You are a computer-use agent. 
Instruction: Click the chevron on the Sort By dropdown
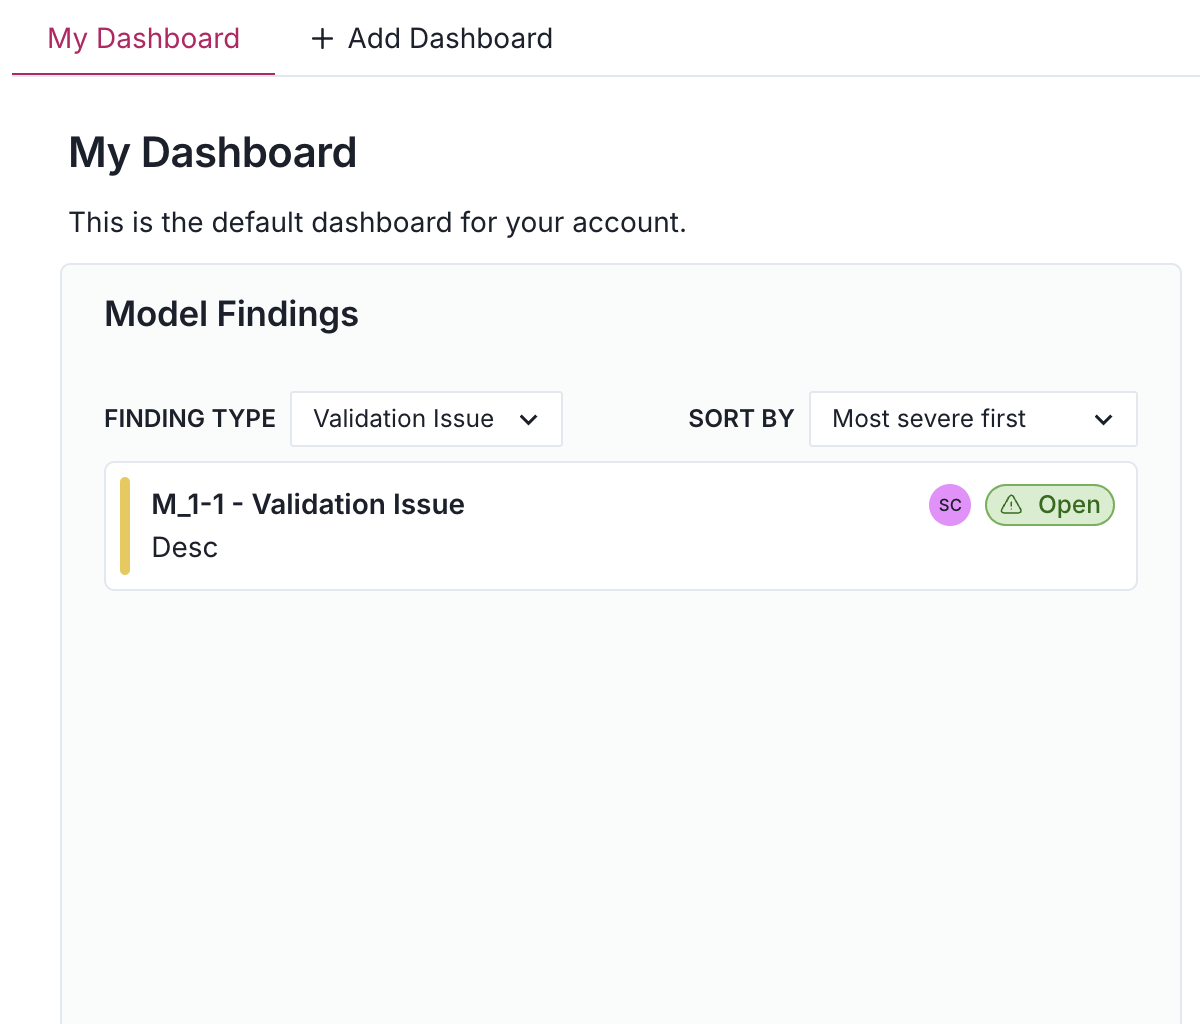click(1104, 419)
